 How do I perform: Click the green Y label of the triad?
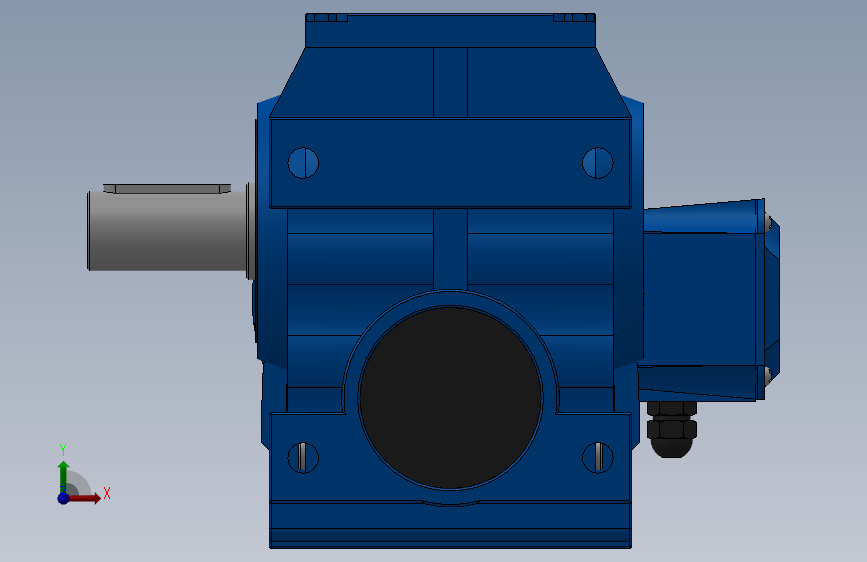(63, 450)
